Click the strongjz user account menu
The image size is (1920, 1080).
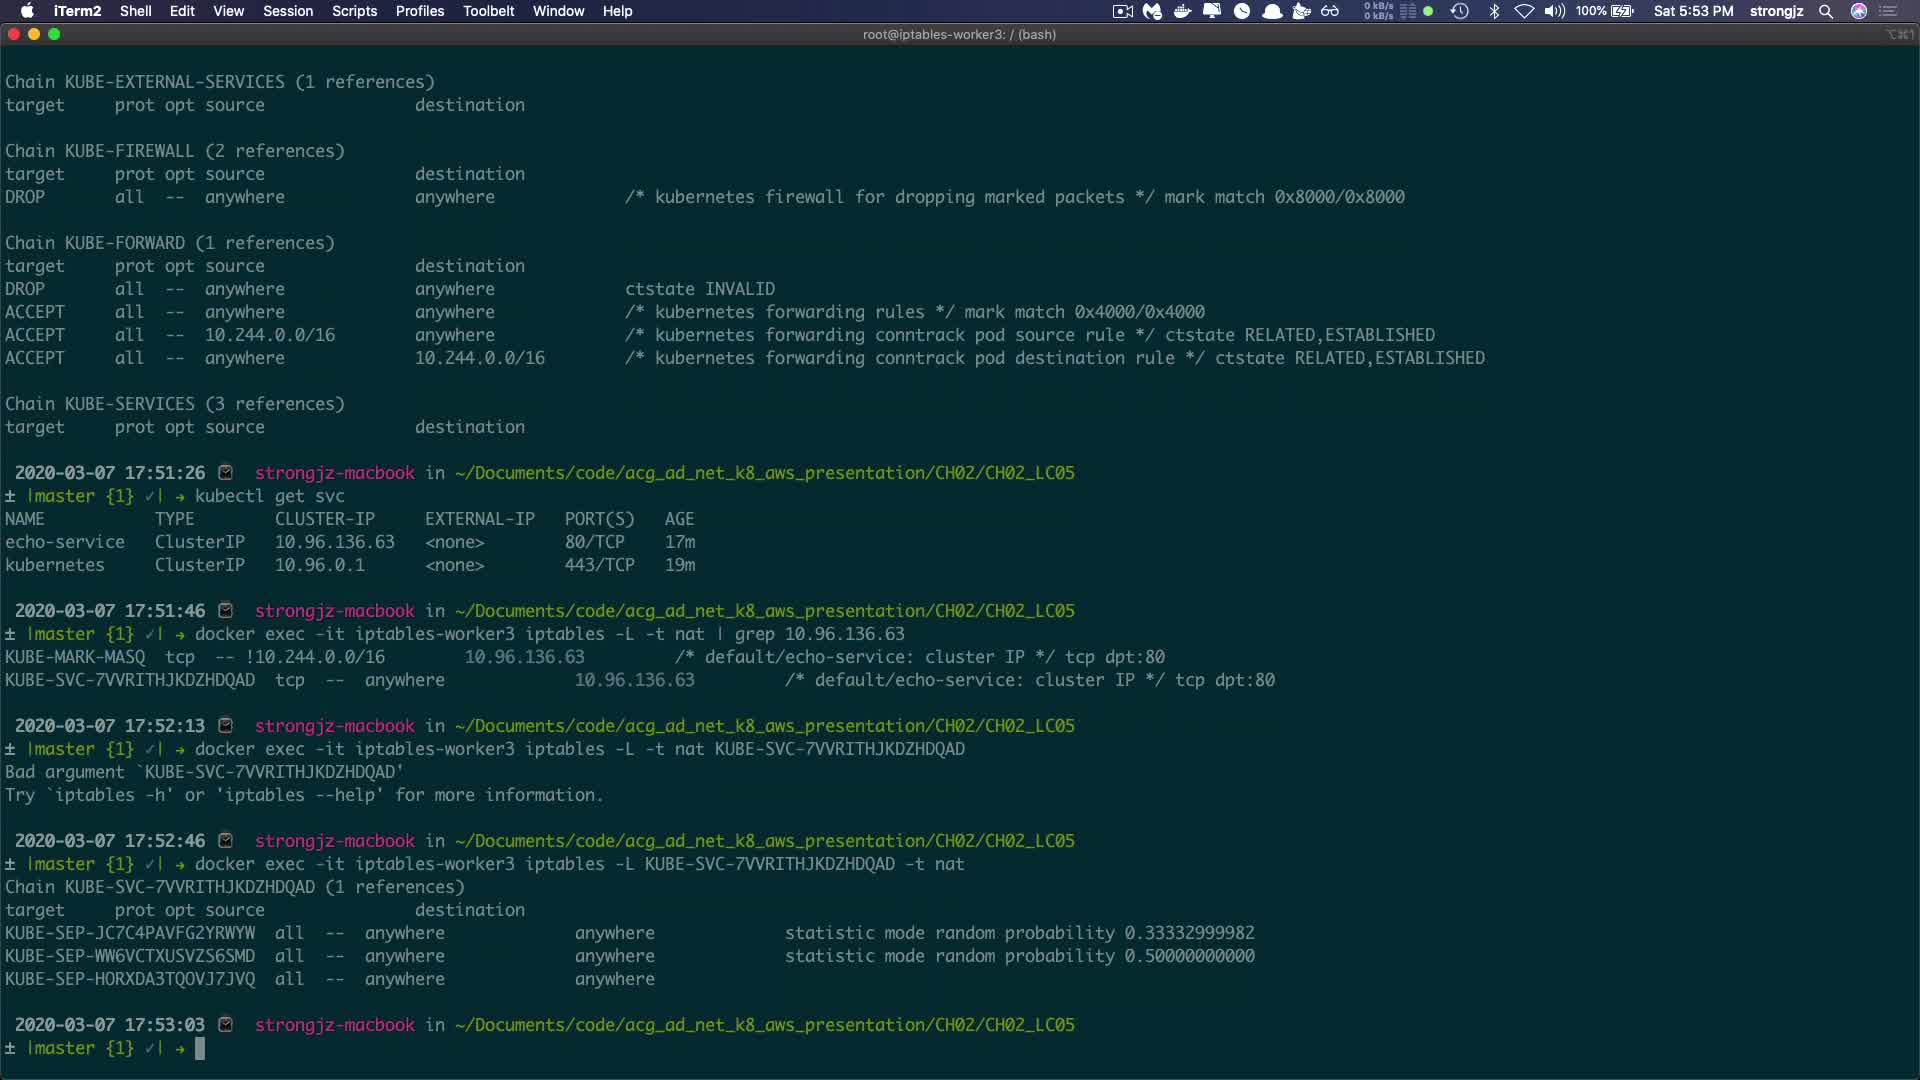(x=1776, y=11)
